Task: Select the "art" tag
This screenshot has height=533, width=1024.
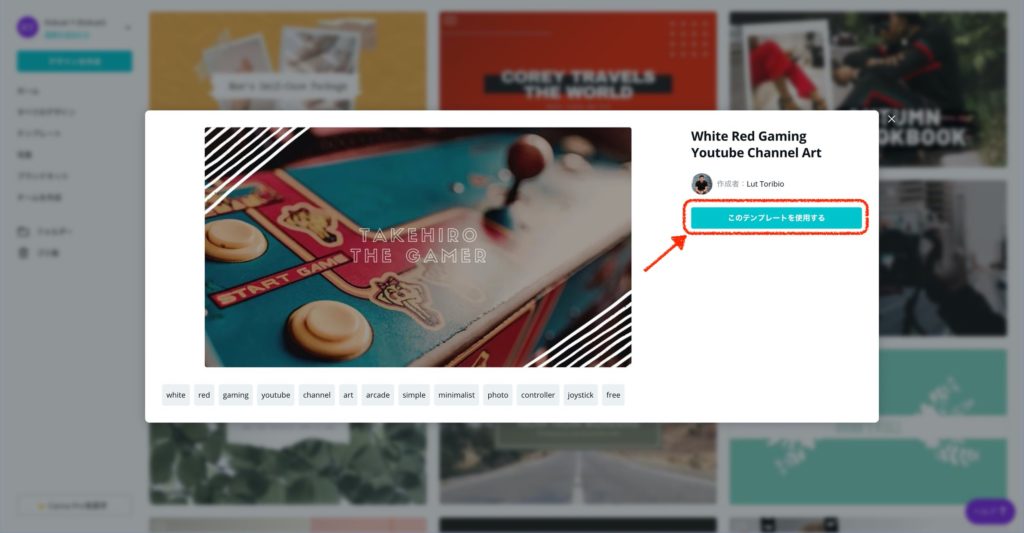Action: click(x=348, y=395)
